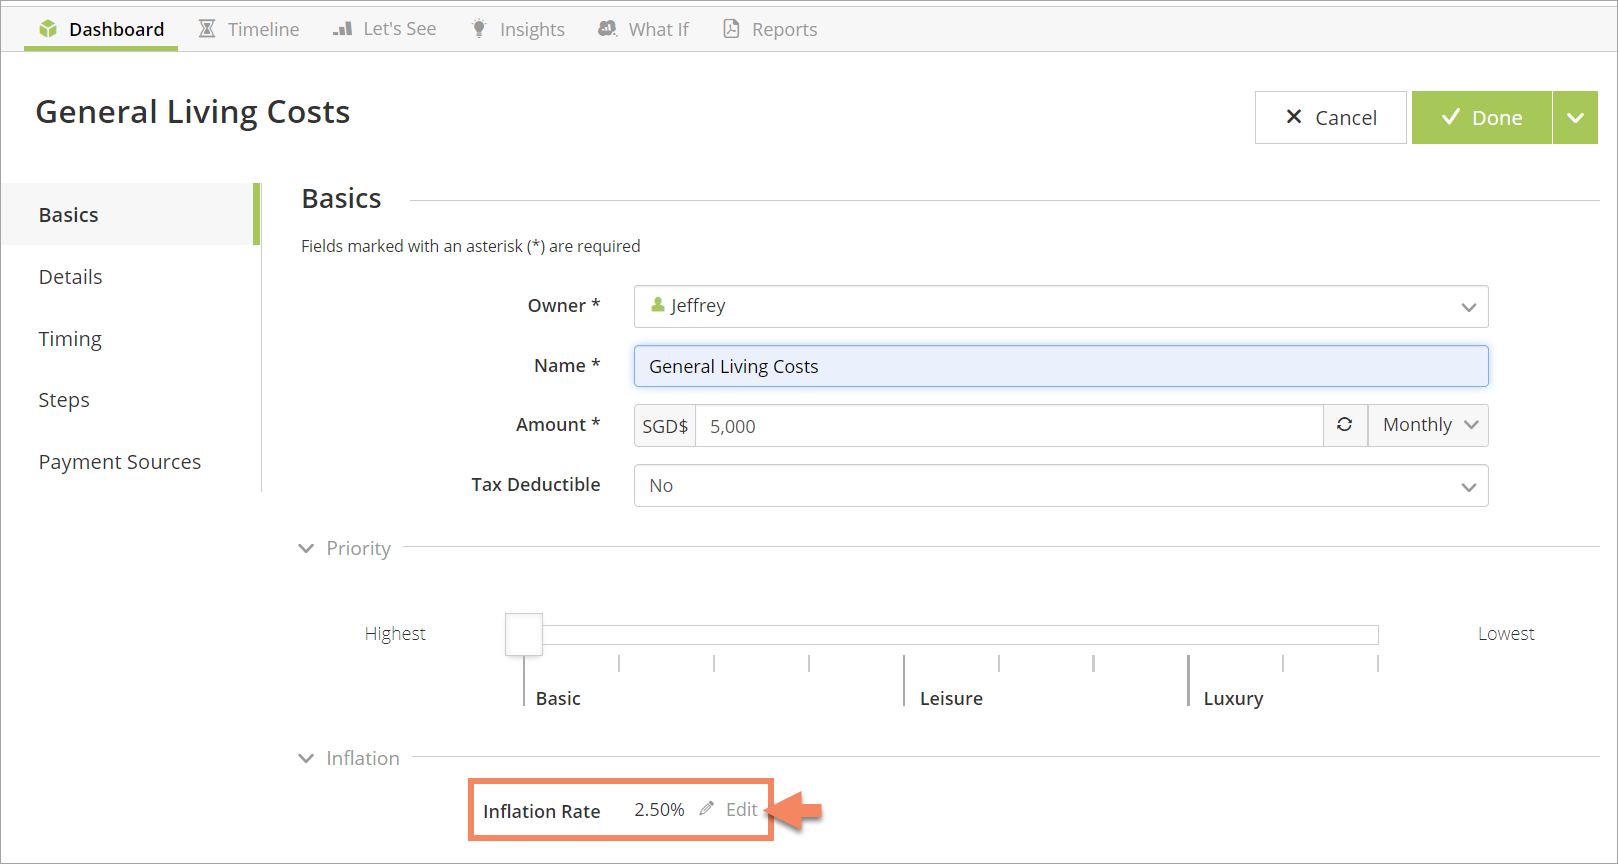Click the Dashboard cube icon
This screenshot has width=1618, height=864.
48,29
